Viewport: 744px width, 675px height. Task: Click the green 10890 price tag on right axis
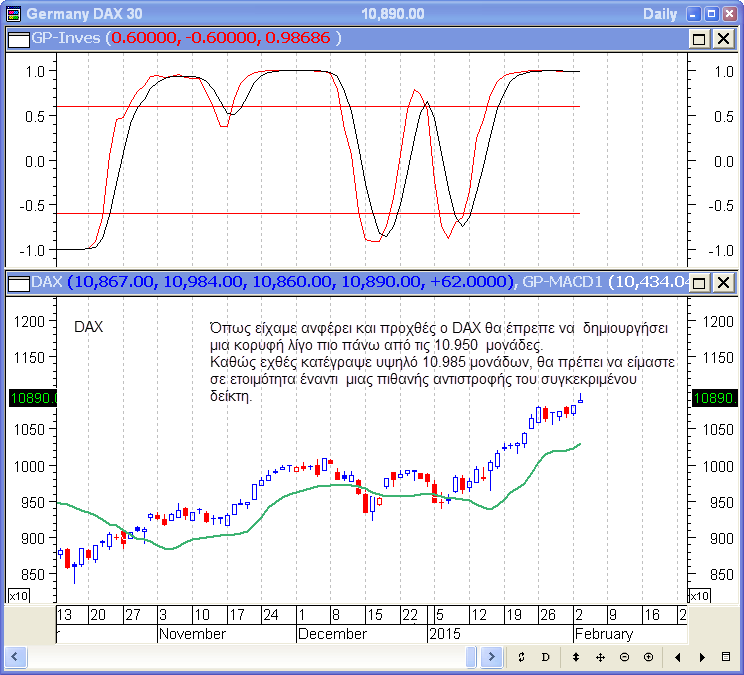coord(715,398)
